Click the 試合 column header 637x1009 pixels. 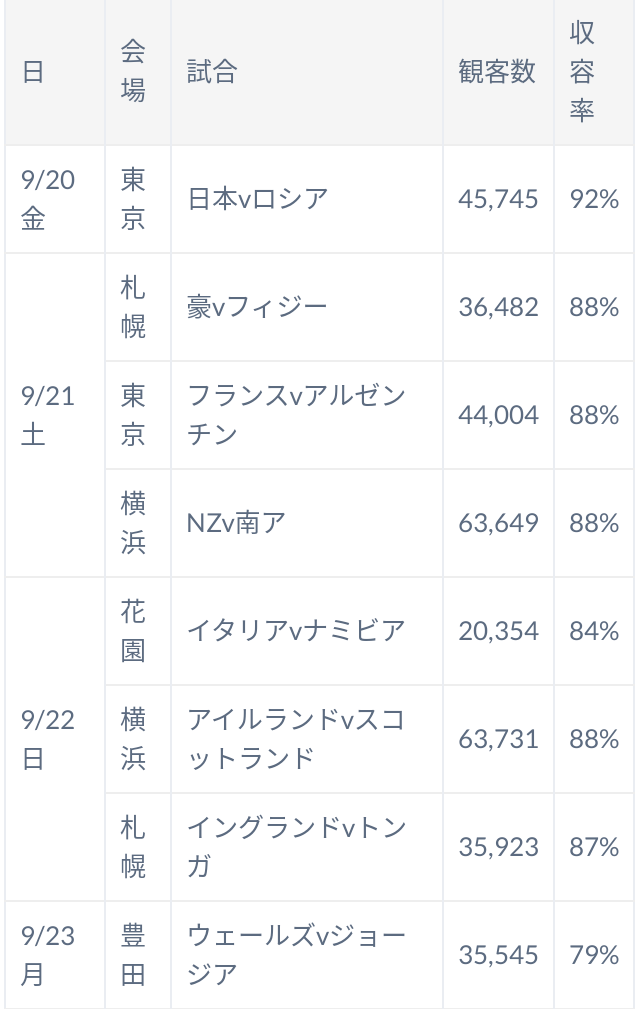(307, 71)
